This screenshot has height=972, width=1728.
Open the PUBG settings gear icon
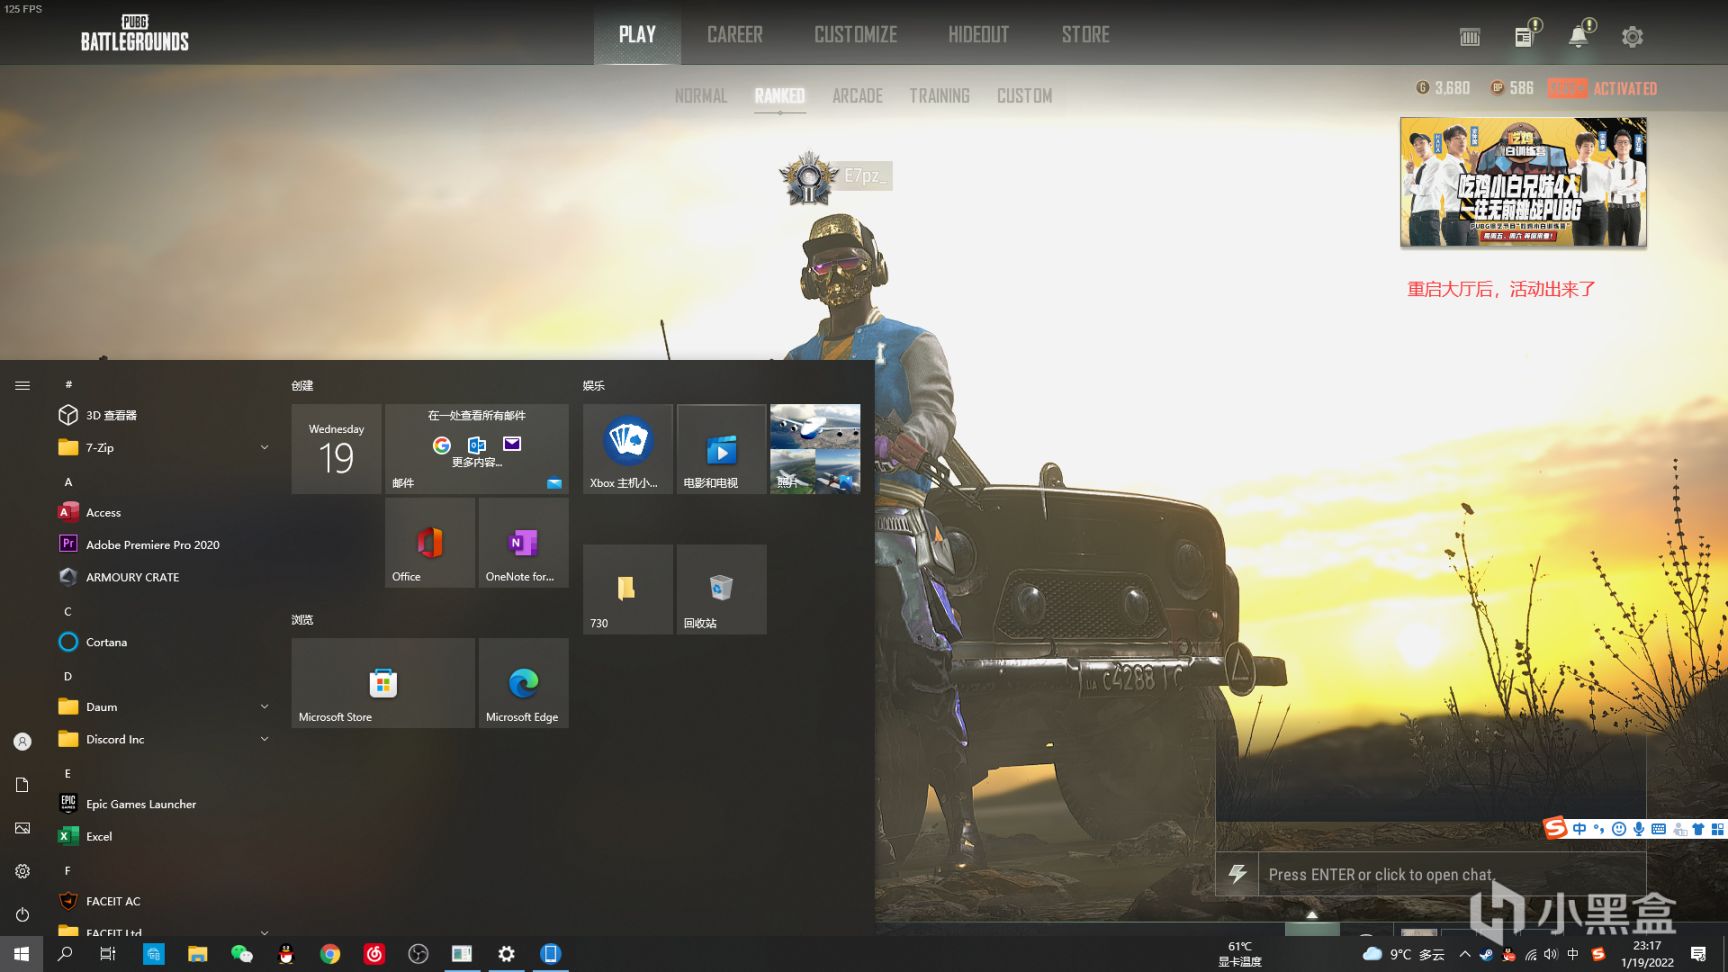pyautogui.click(x=1632, y=37)
